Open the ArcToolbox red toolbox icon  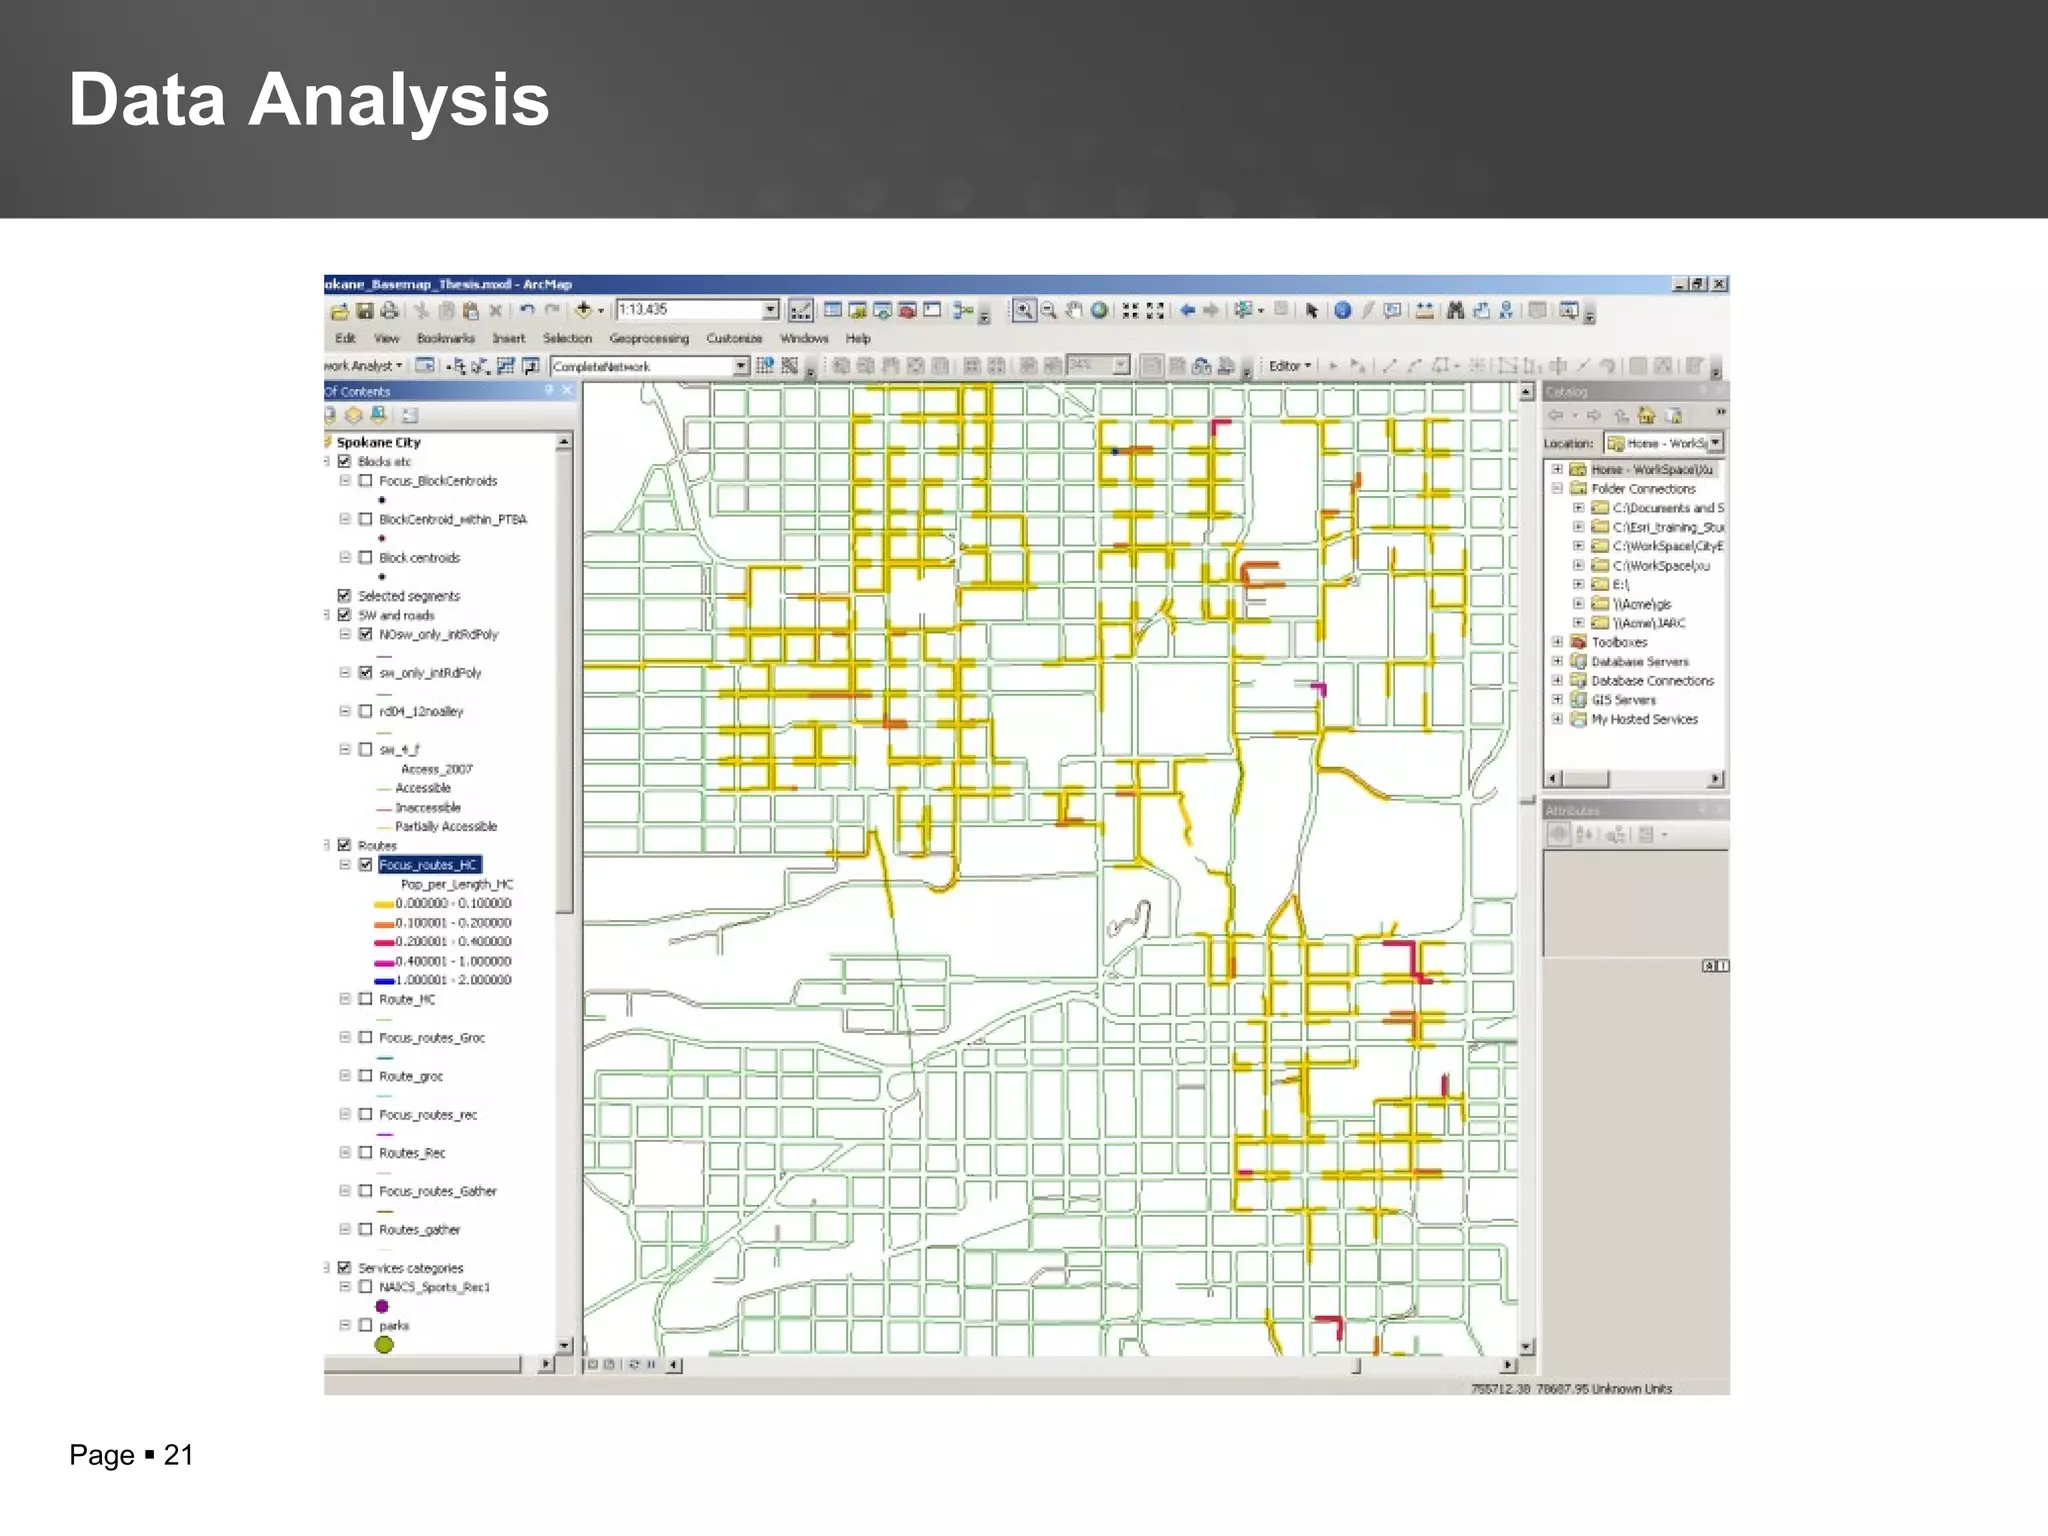pyautogui.click(x=907, y=311)
